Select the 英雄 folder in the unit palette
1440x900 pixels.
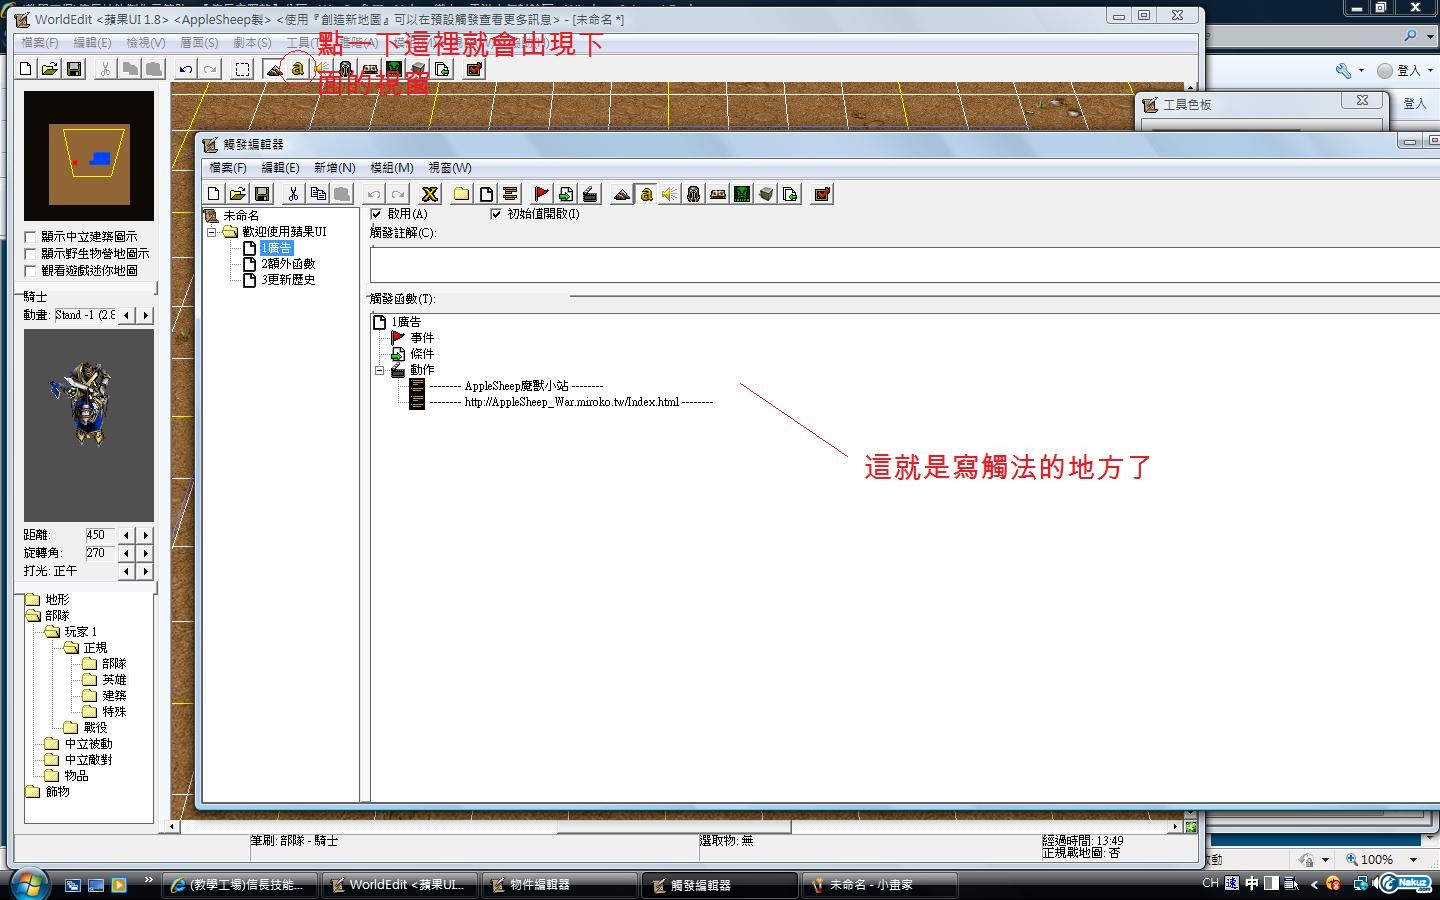coord(114,680)
